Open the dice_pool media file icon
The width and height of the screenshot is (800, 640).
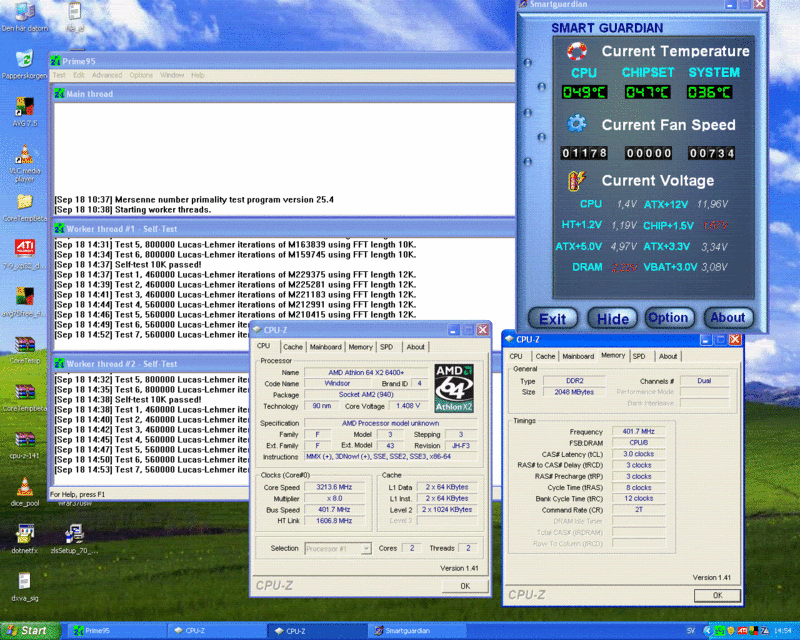click(x=24, y=486)
